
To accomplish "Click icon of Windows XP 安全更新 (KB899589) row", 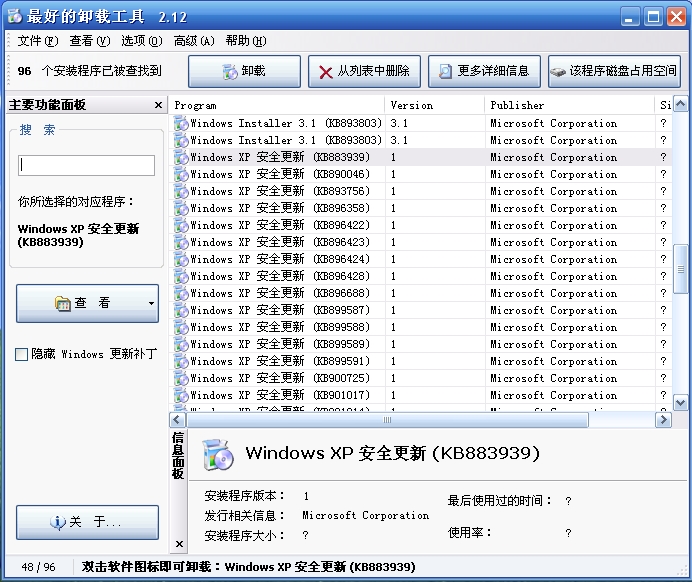I will (181, 344).
